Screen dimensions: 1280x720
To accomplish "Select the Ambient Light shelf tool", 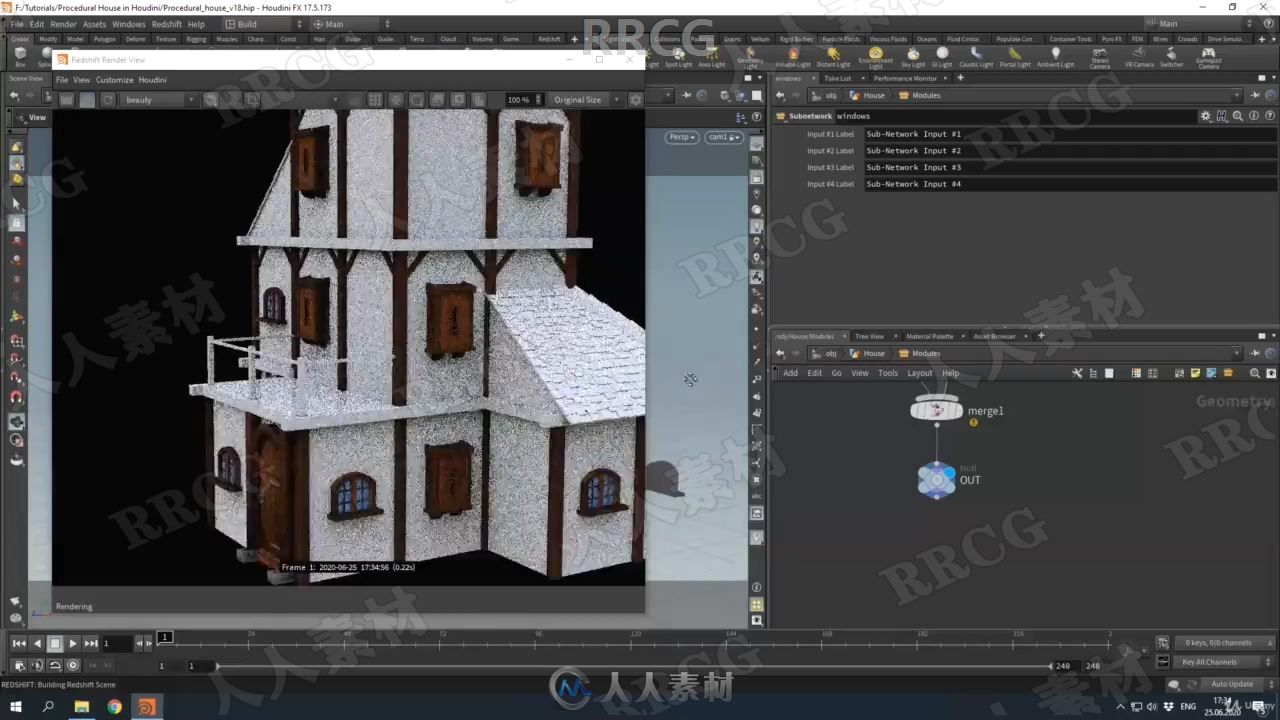I will pyautogui.click(x=1055, y=58).
